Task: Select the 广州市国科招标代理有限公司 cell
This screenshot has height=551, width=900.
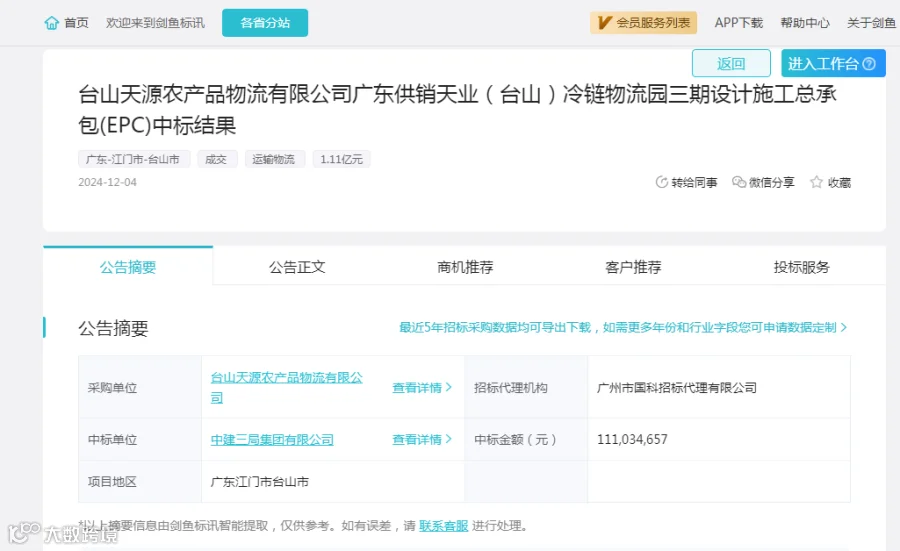Action: pos(719,387)
